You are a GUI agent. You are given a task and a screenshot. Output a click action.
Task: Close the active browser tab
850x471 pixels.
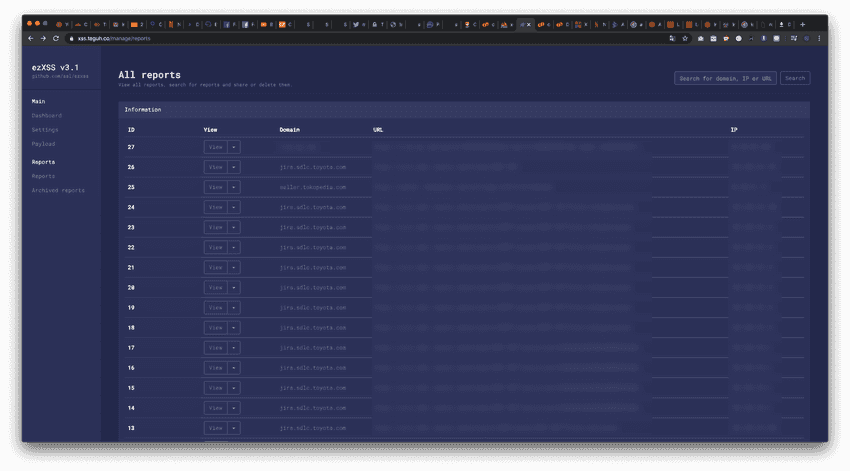pos(529,24)
